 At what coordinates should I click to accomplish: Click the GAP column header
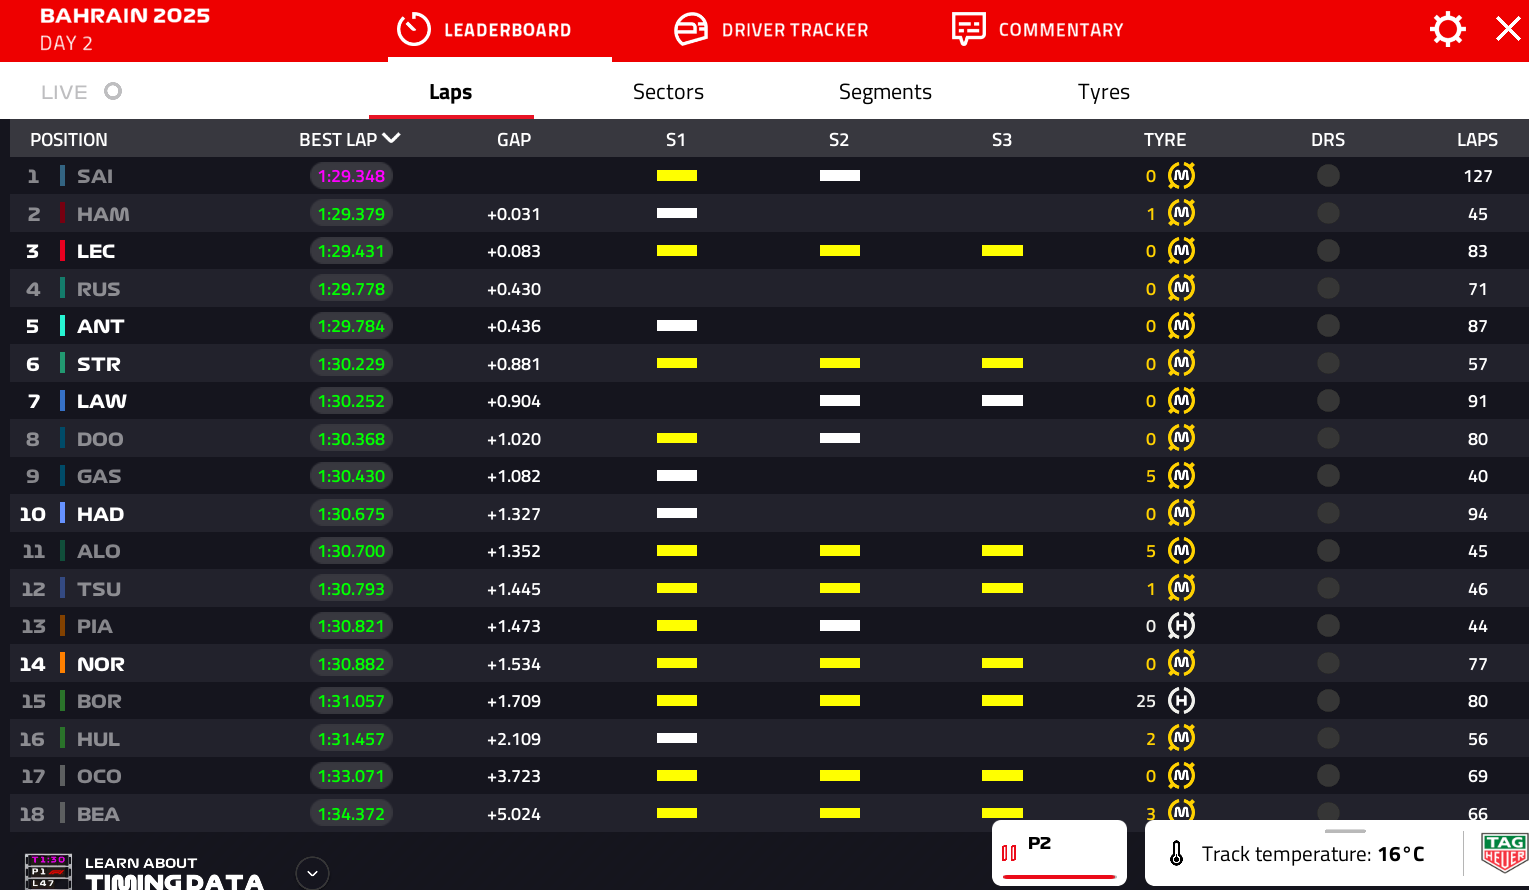point(514,140)
